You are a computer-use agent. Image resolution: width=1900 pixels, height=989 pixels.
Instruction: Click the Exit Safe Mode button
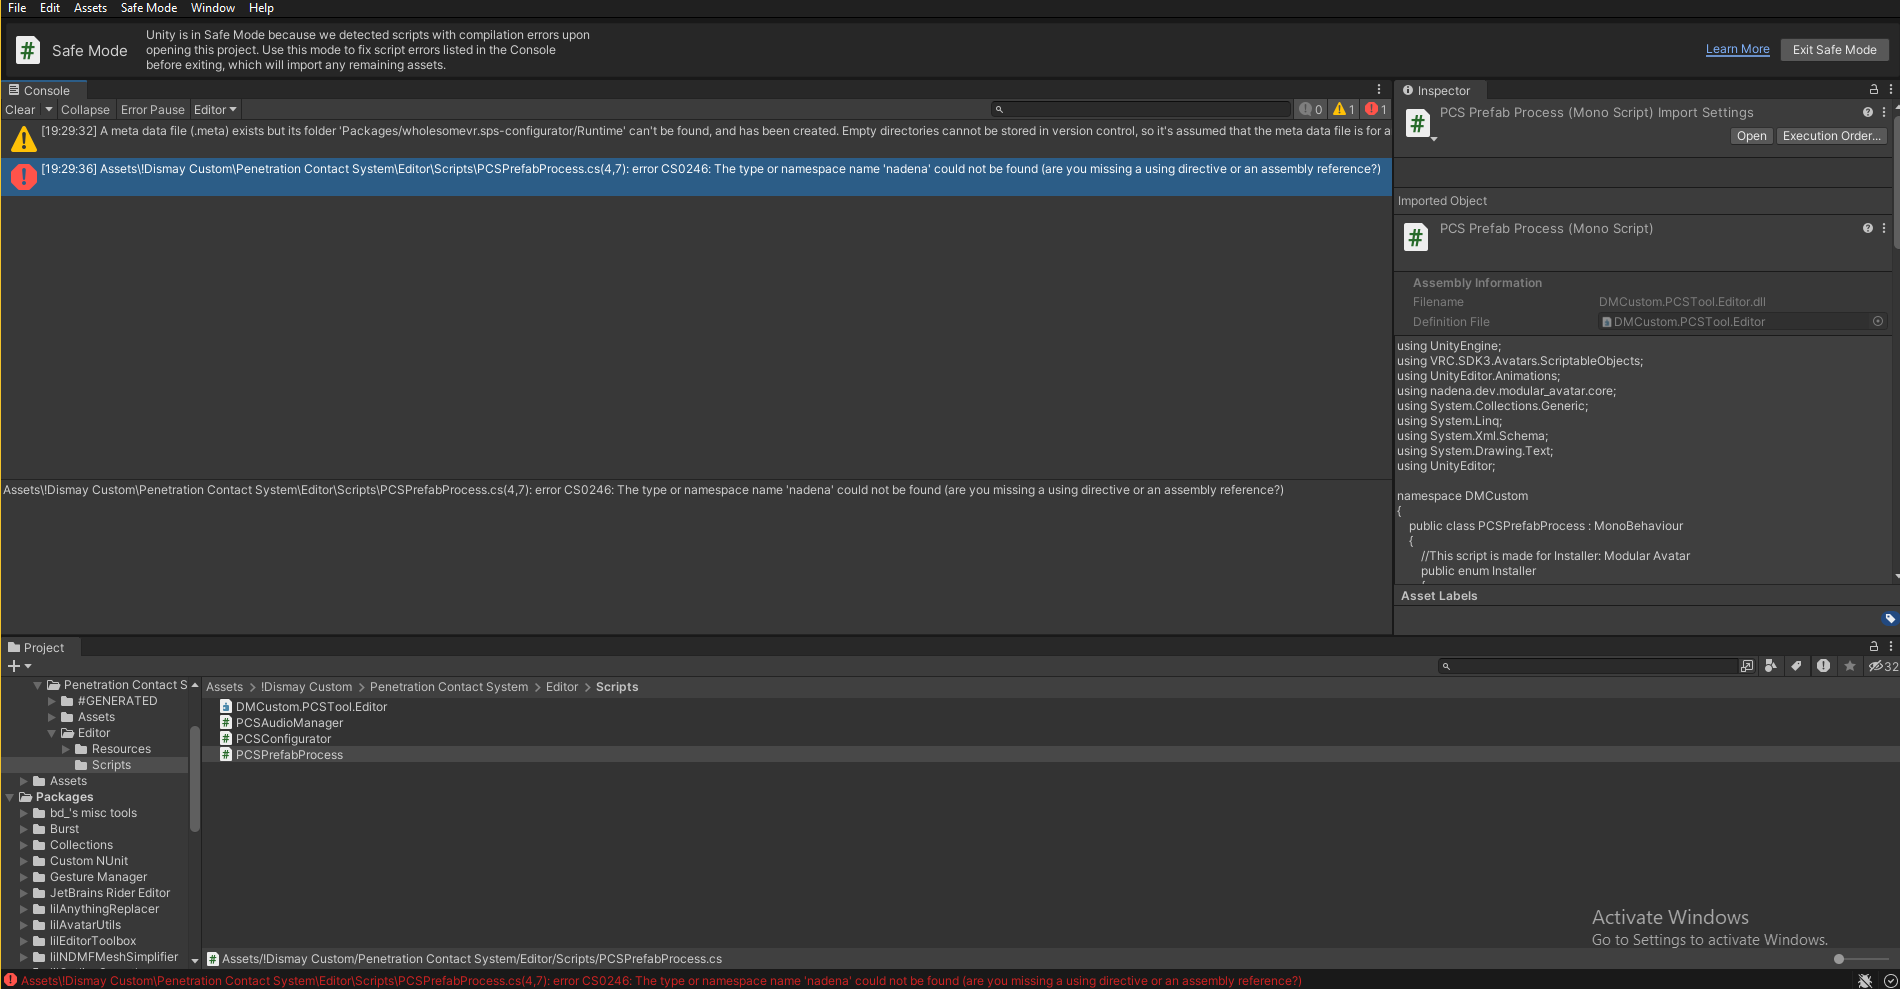[x=1834, y=50]
